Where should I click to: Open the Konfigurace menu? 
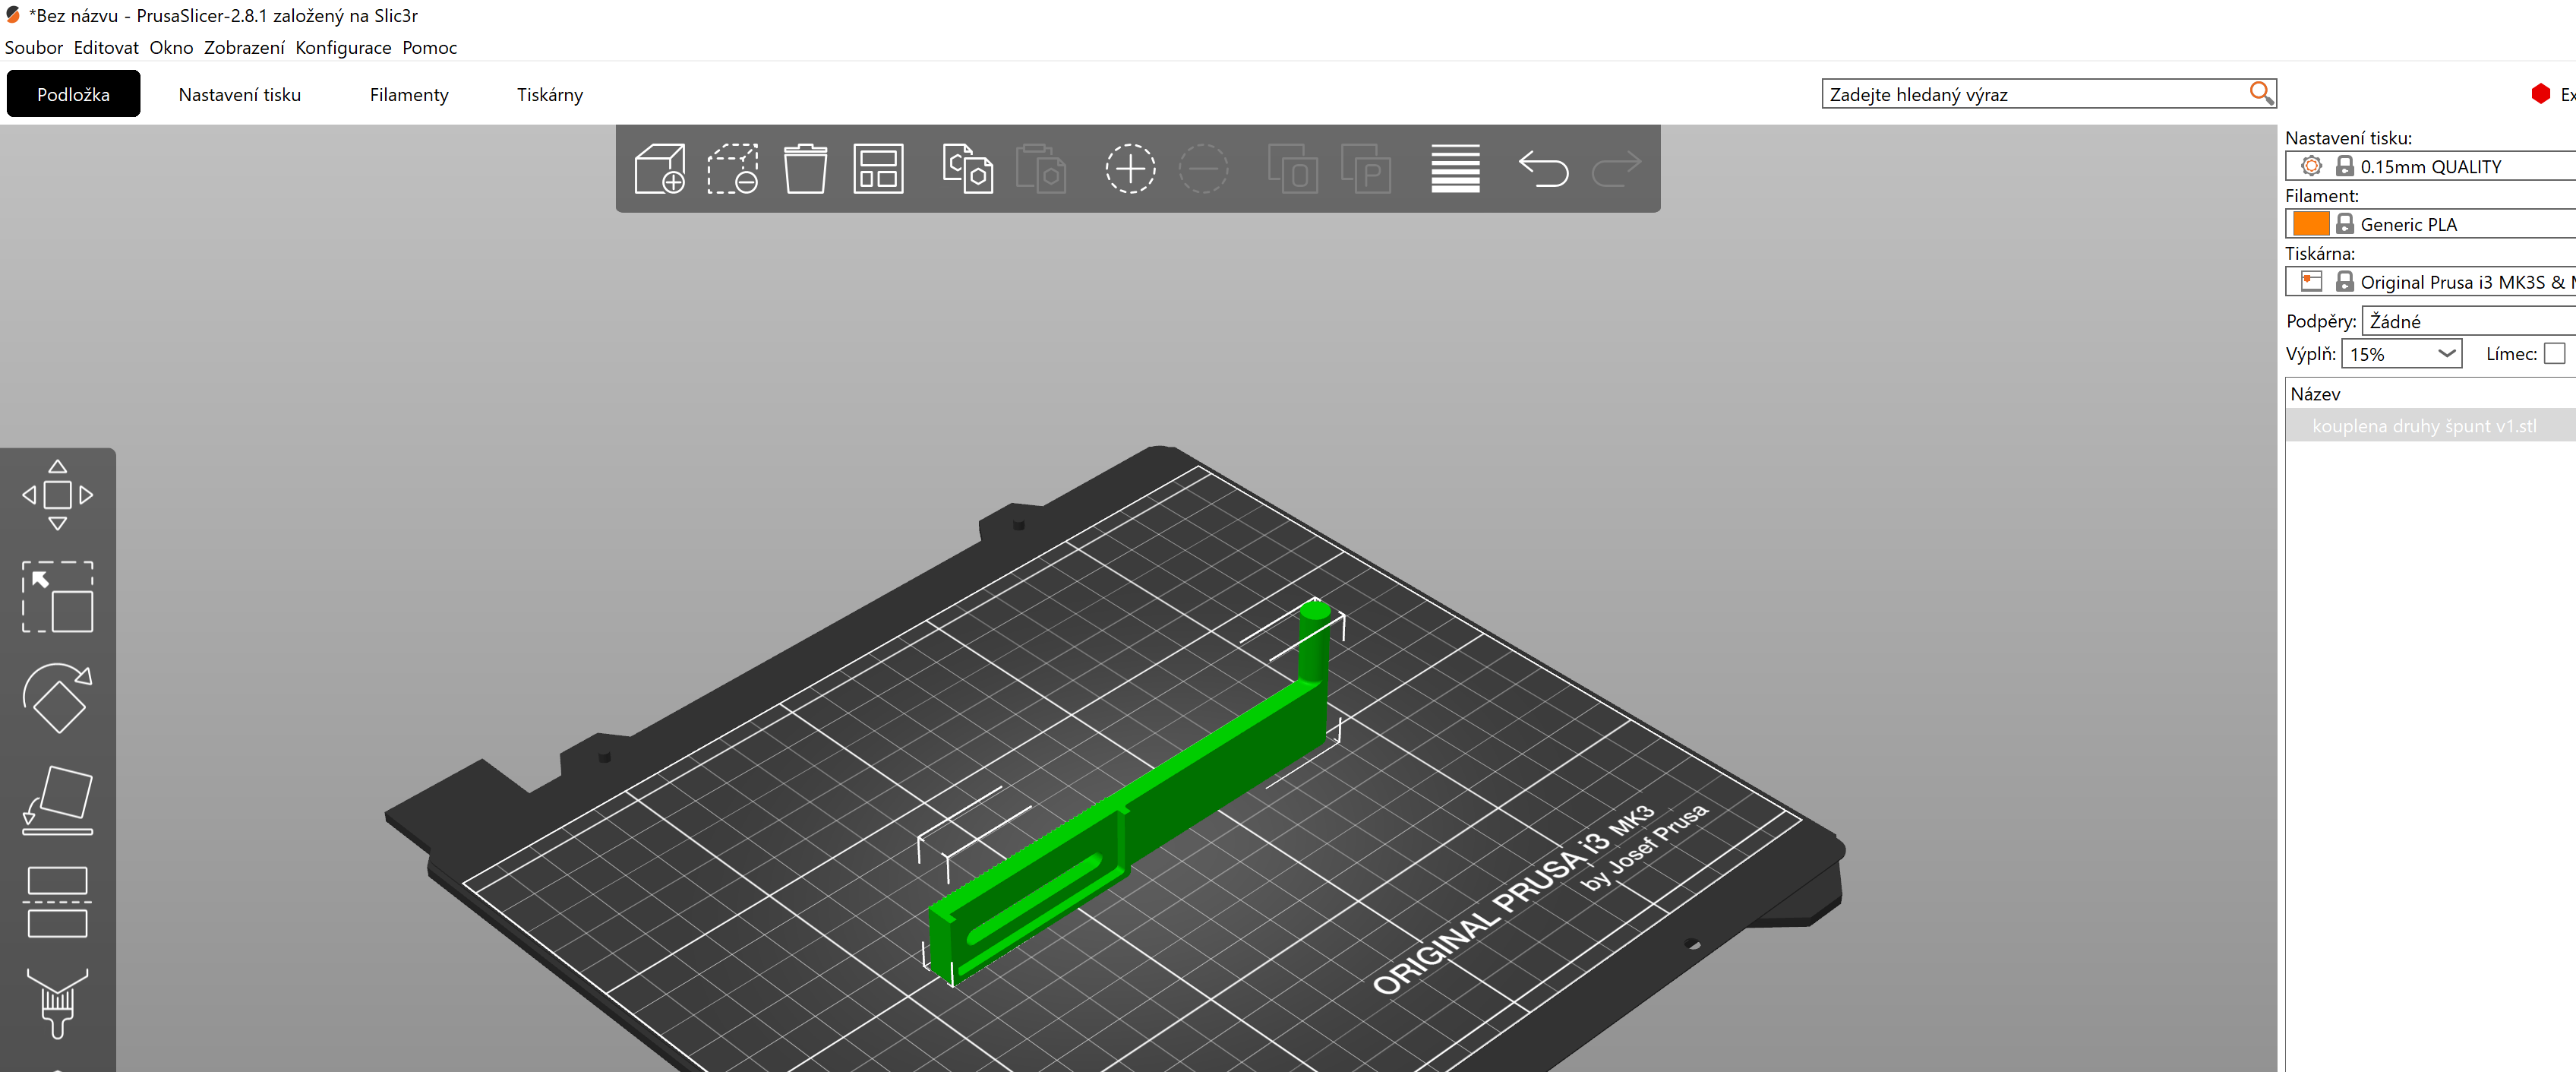pyautogui.click(x=343, y=47)
